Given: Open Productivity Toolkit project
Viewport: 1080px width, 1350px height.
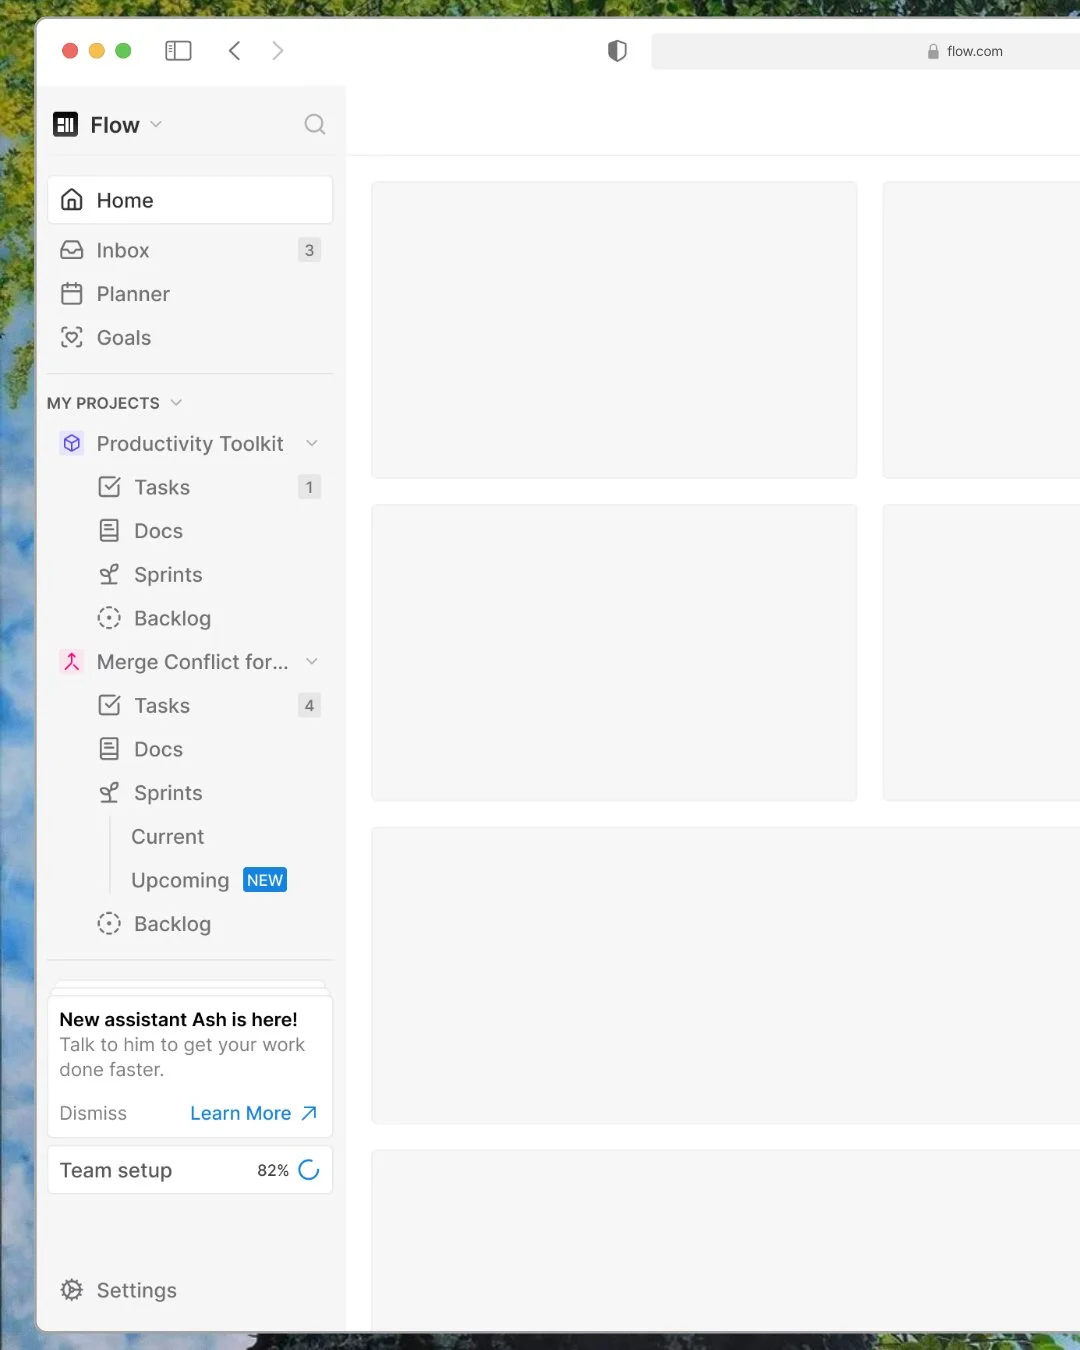Looking at the screenshot, I should [190, 443].
